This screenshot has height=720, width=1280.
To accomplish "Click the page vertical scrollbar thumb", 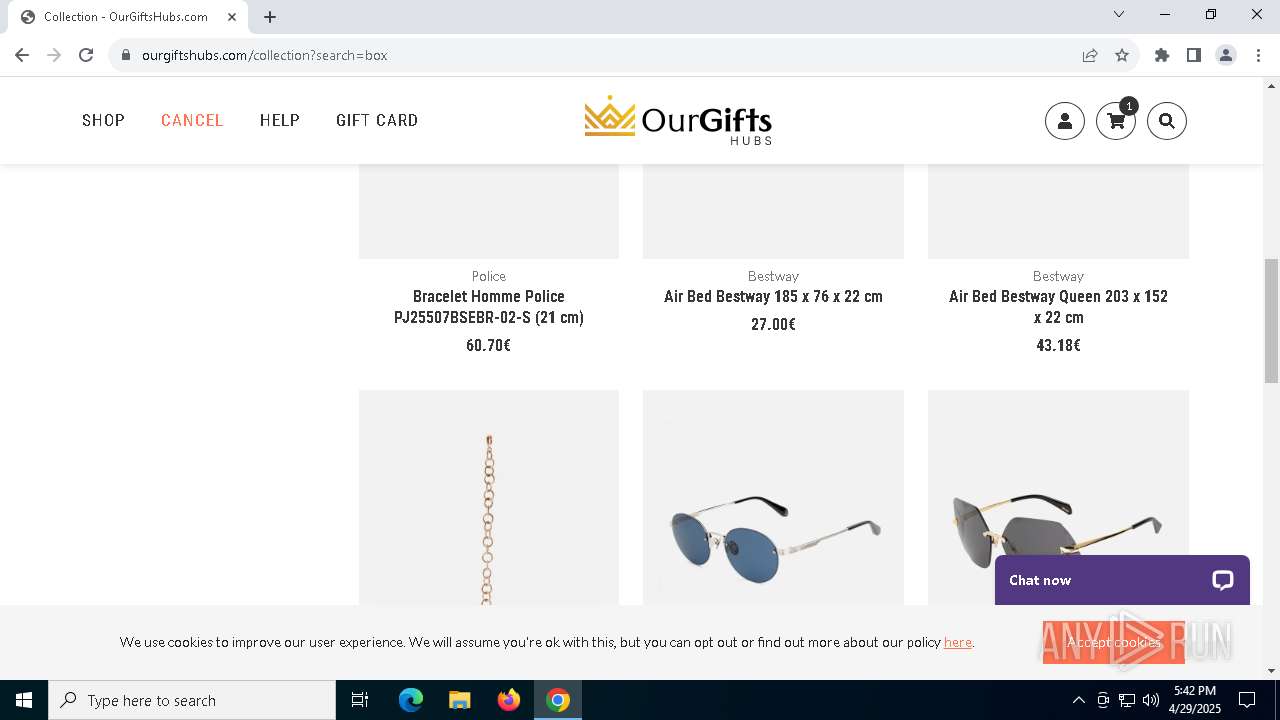I will click(x=1271, y=320).
